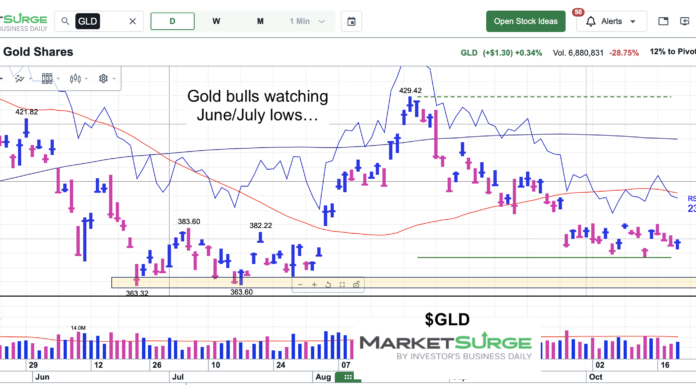Click the pop-out screen icon at top right

[x=685, y=21]
